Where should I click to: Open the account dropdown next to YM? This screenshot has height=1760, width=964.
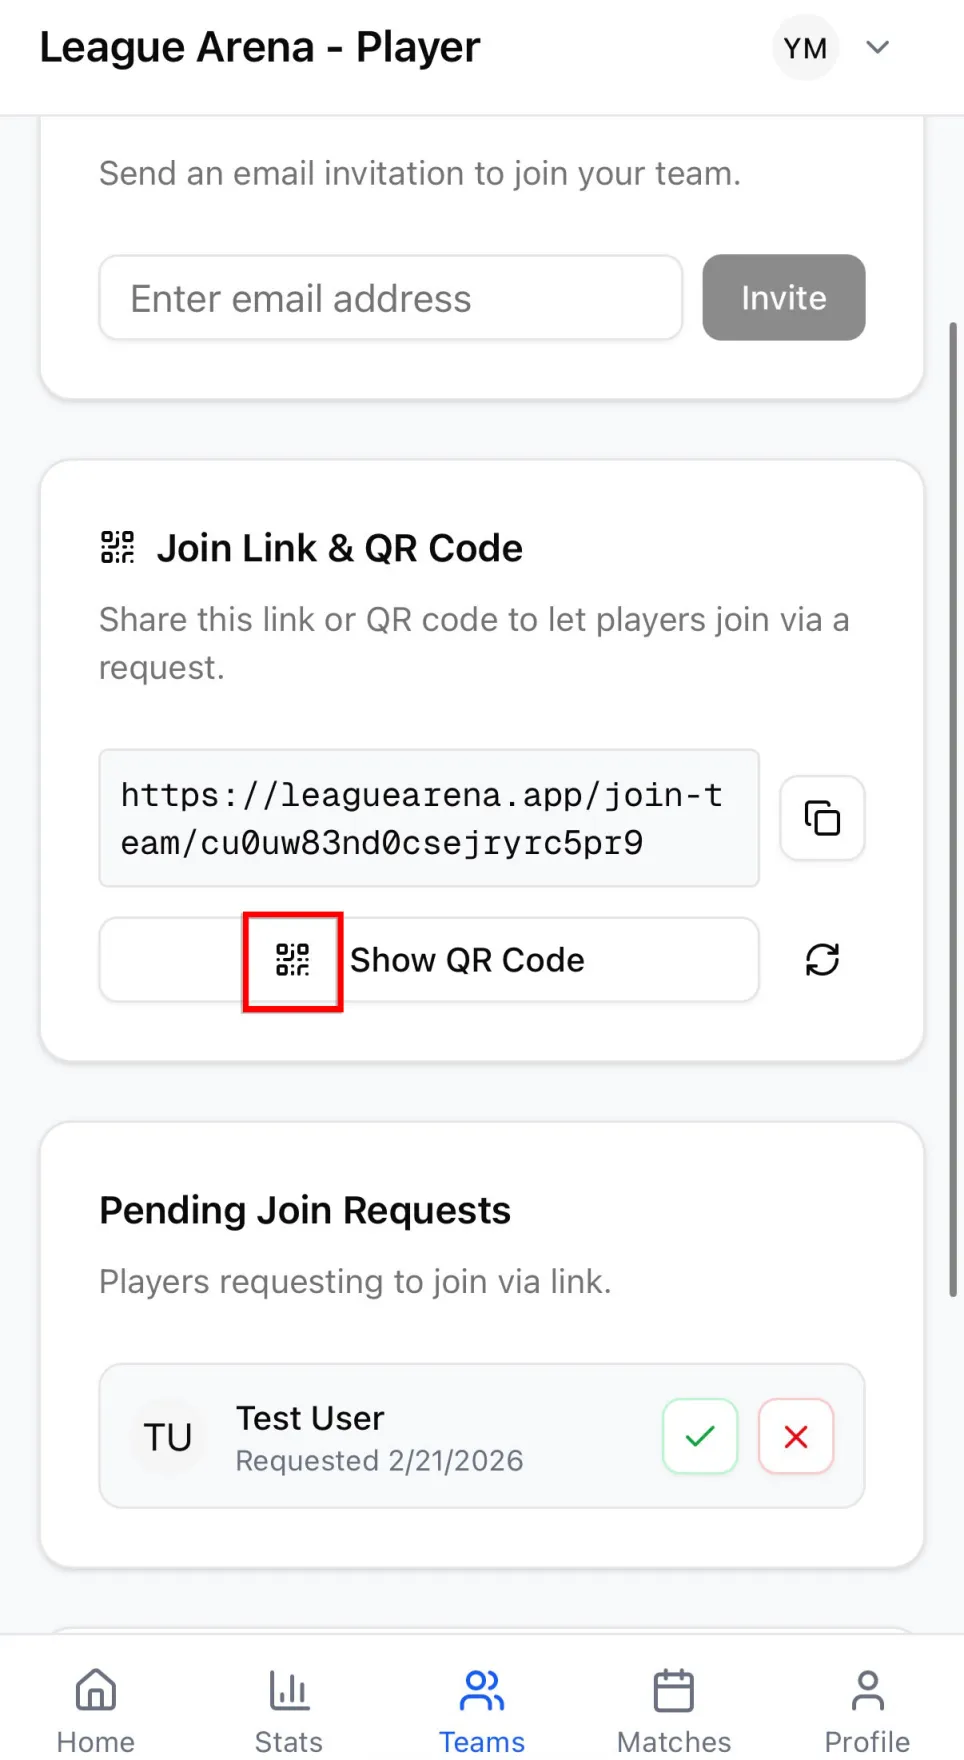(877, 47)
